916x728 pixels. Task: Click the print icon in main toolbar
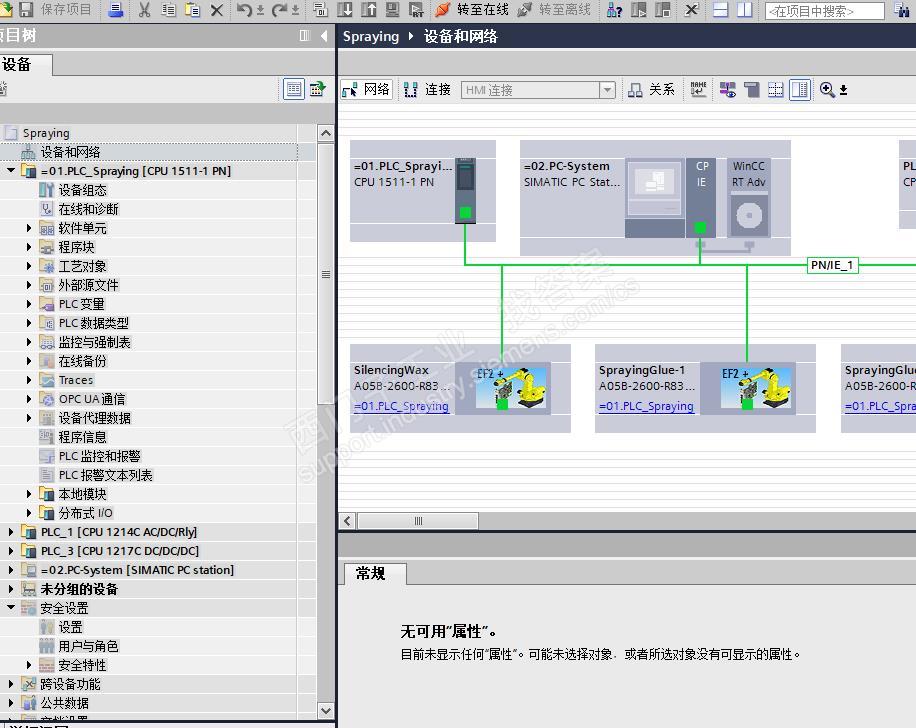point(116,10)
